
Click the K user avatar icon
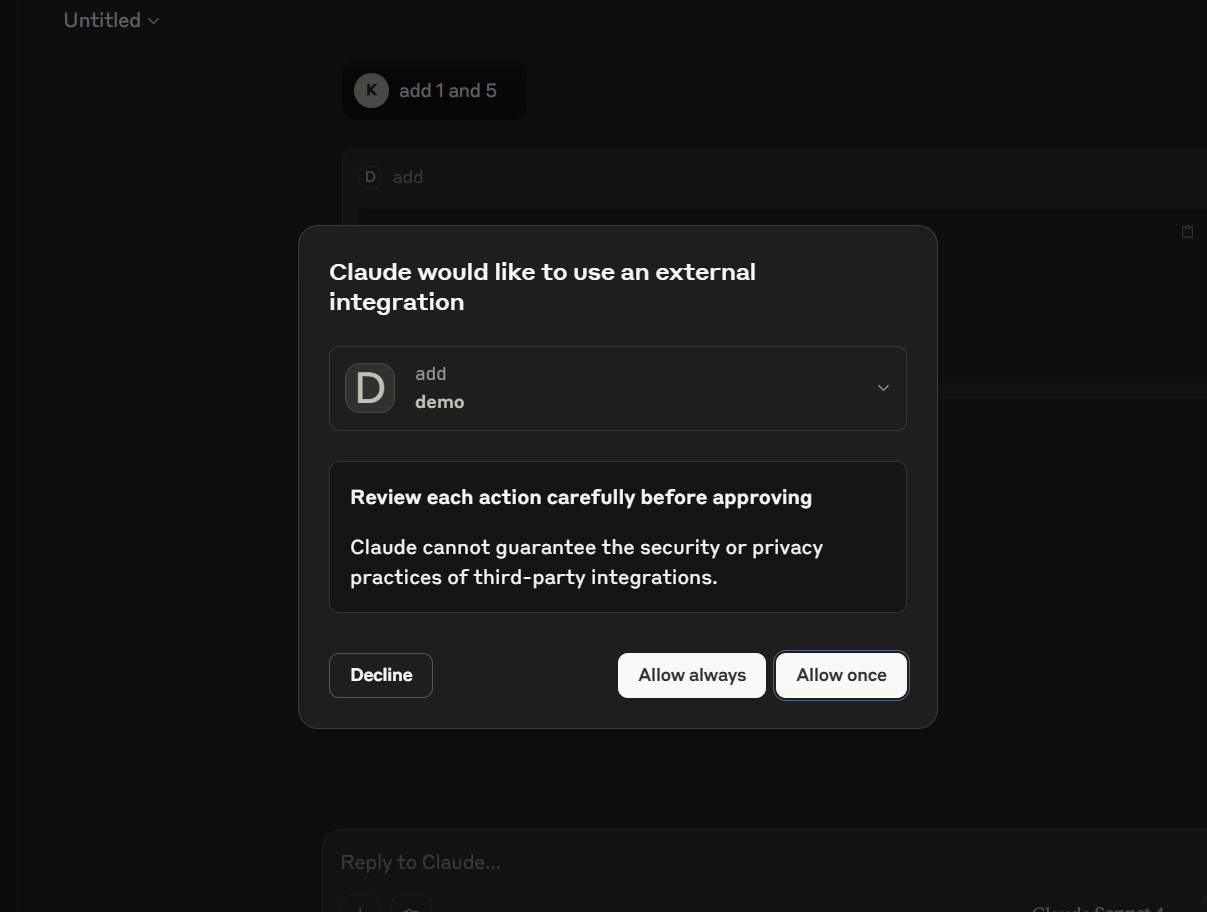tap(371, 90)
